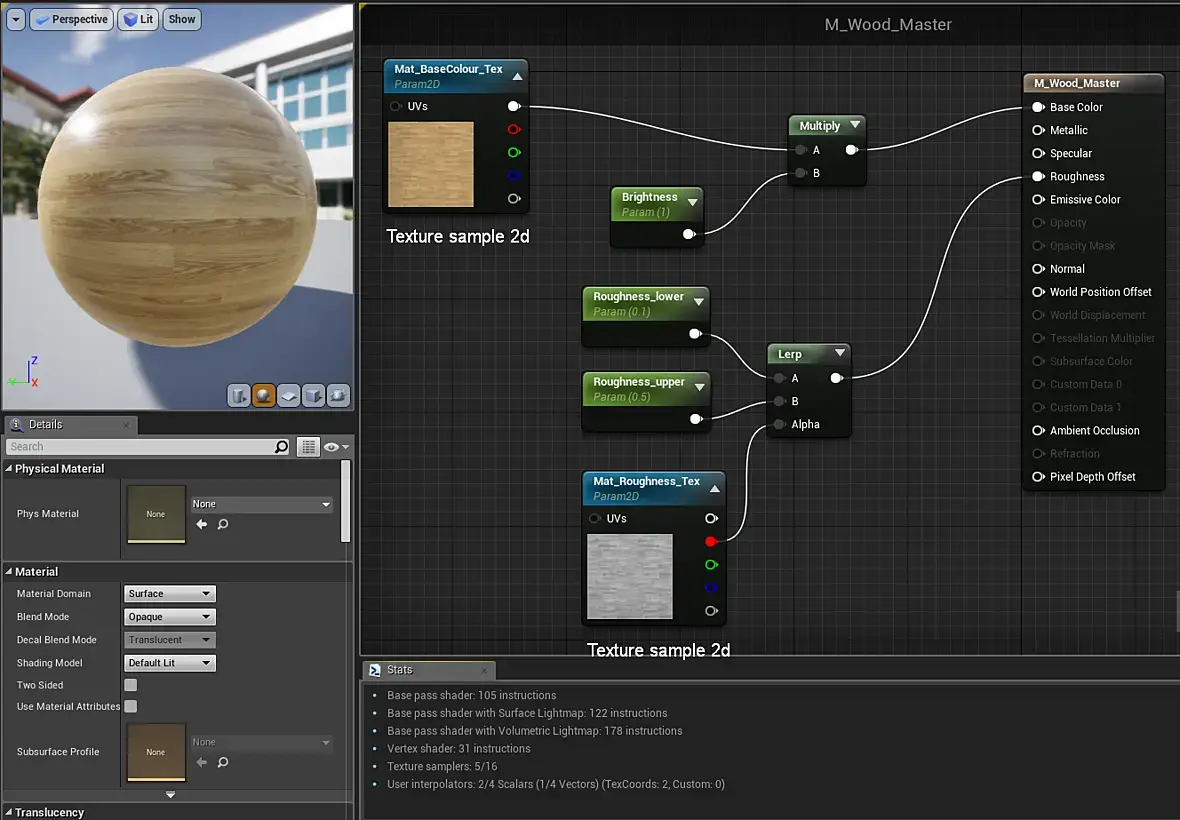Browse to Phys Material asset with magnifier icon
Image resolution: width=1180 pixels, height=820 pixels.
pos(223,524)
